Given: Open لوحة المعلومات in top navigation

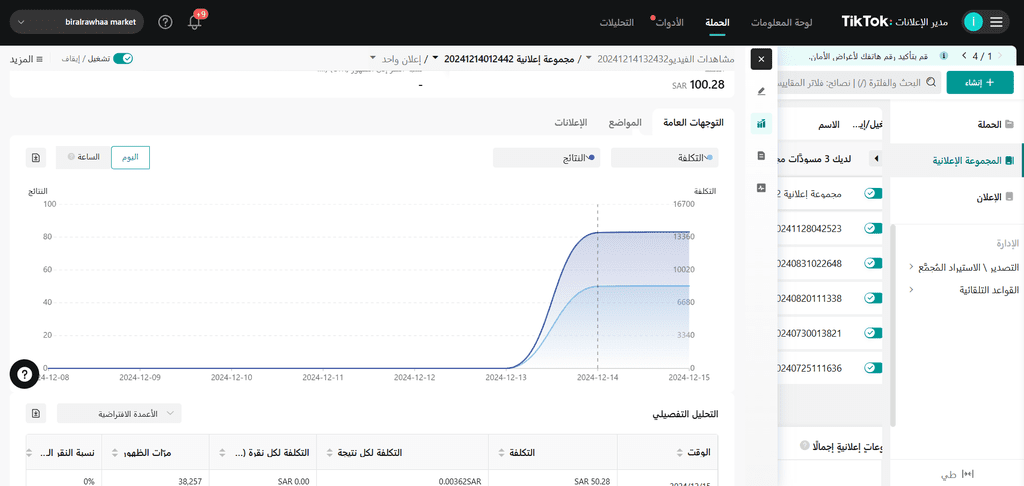Looking at the screenshot, I should pyautogui.click(x=782, y=23).
